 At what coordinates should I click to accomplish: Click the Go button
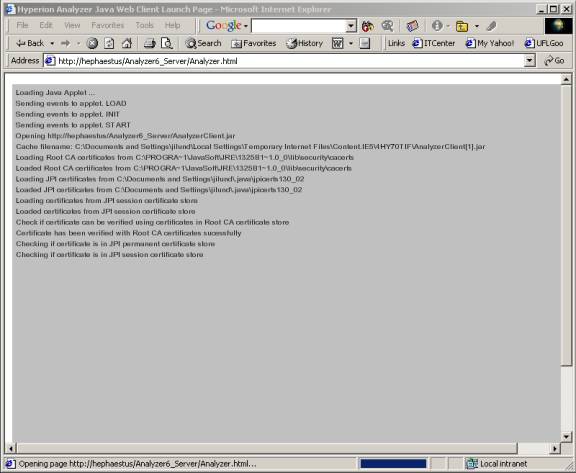pyautogui.click(x=554, y=61)
